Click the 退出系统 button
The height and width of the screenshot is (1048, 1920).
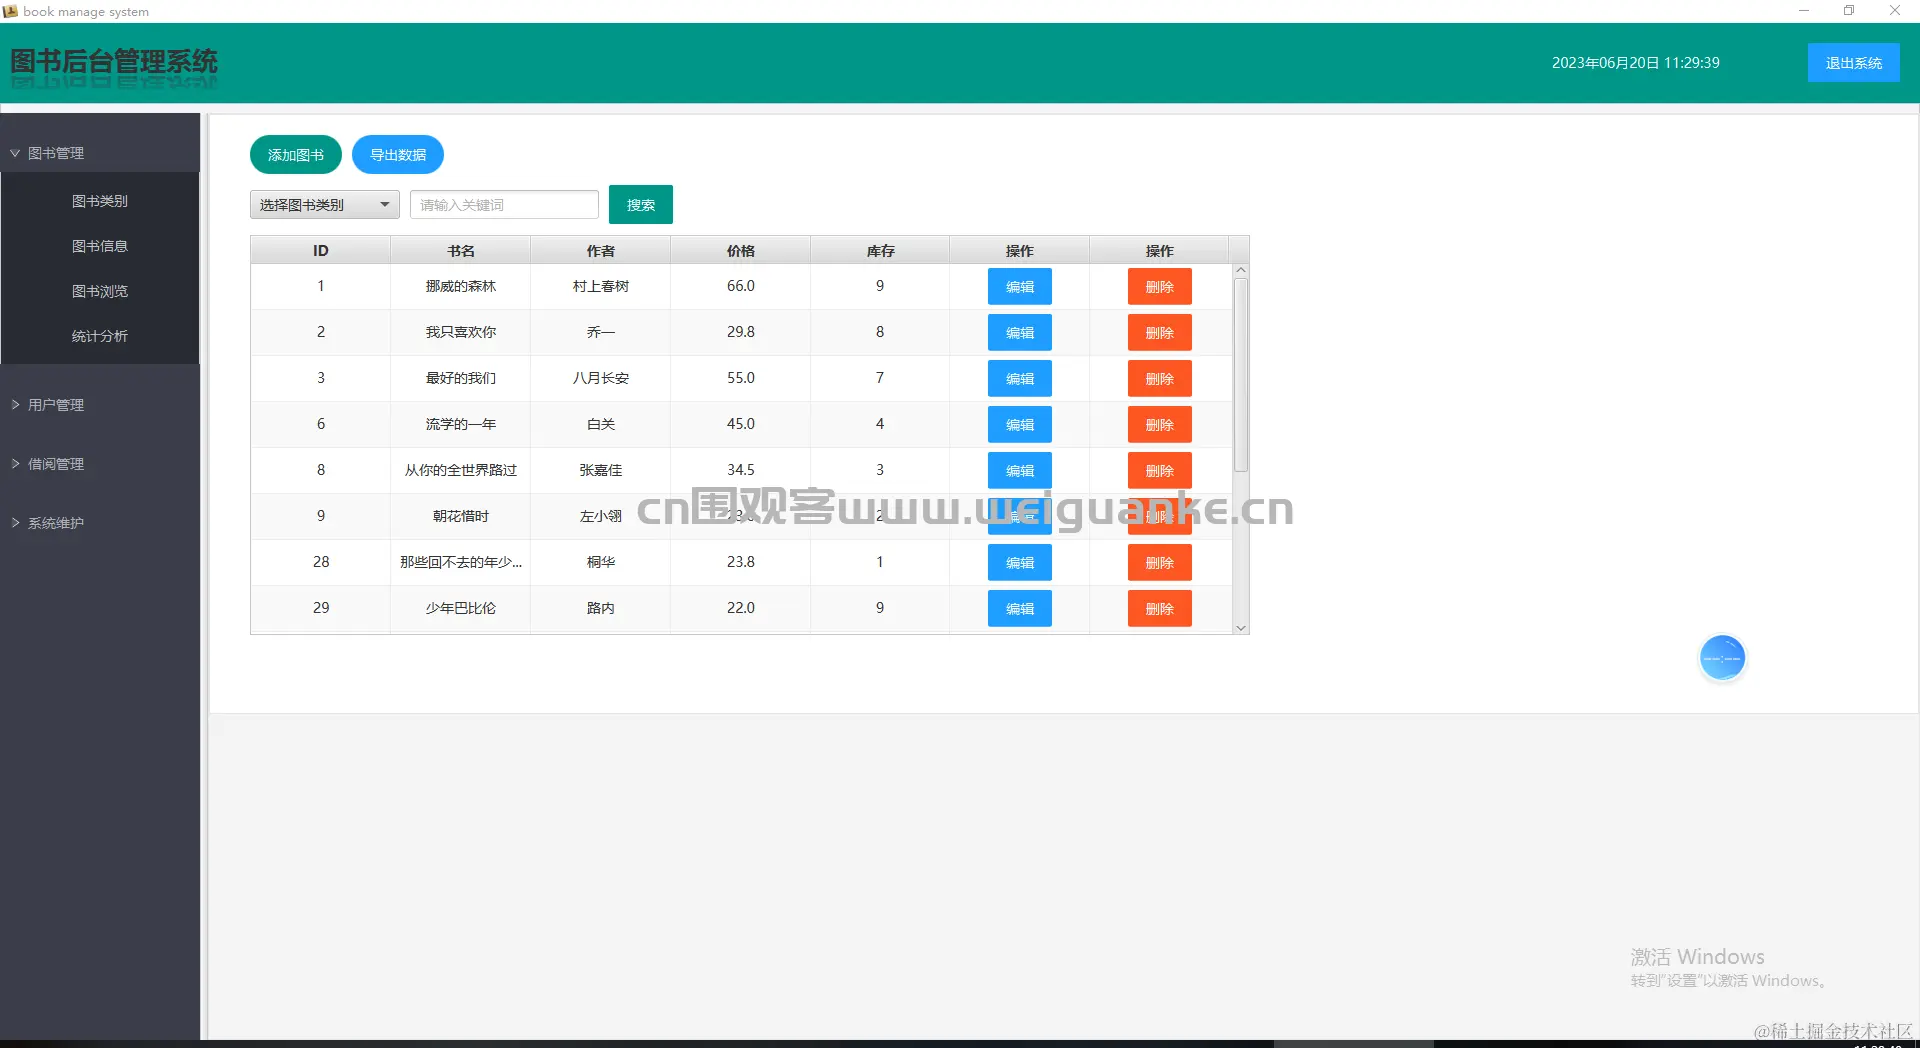[x=1854, y=63]
